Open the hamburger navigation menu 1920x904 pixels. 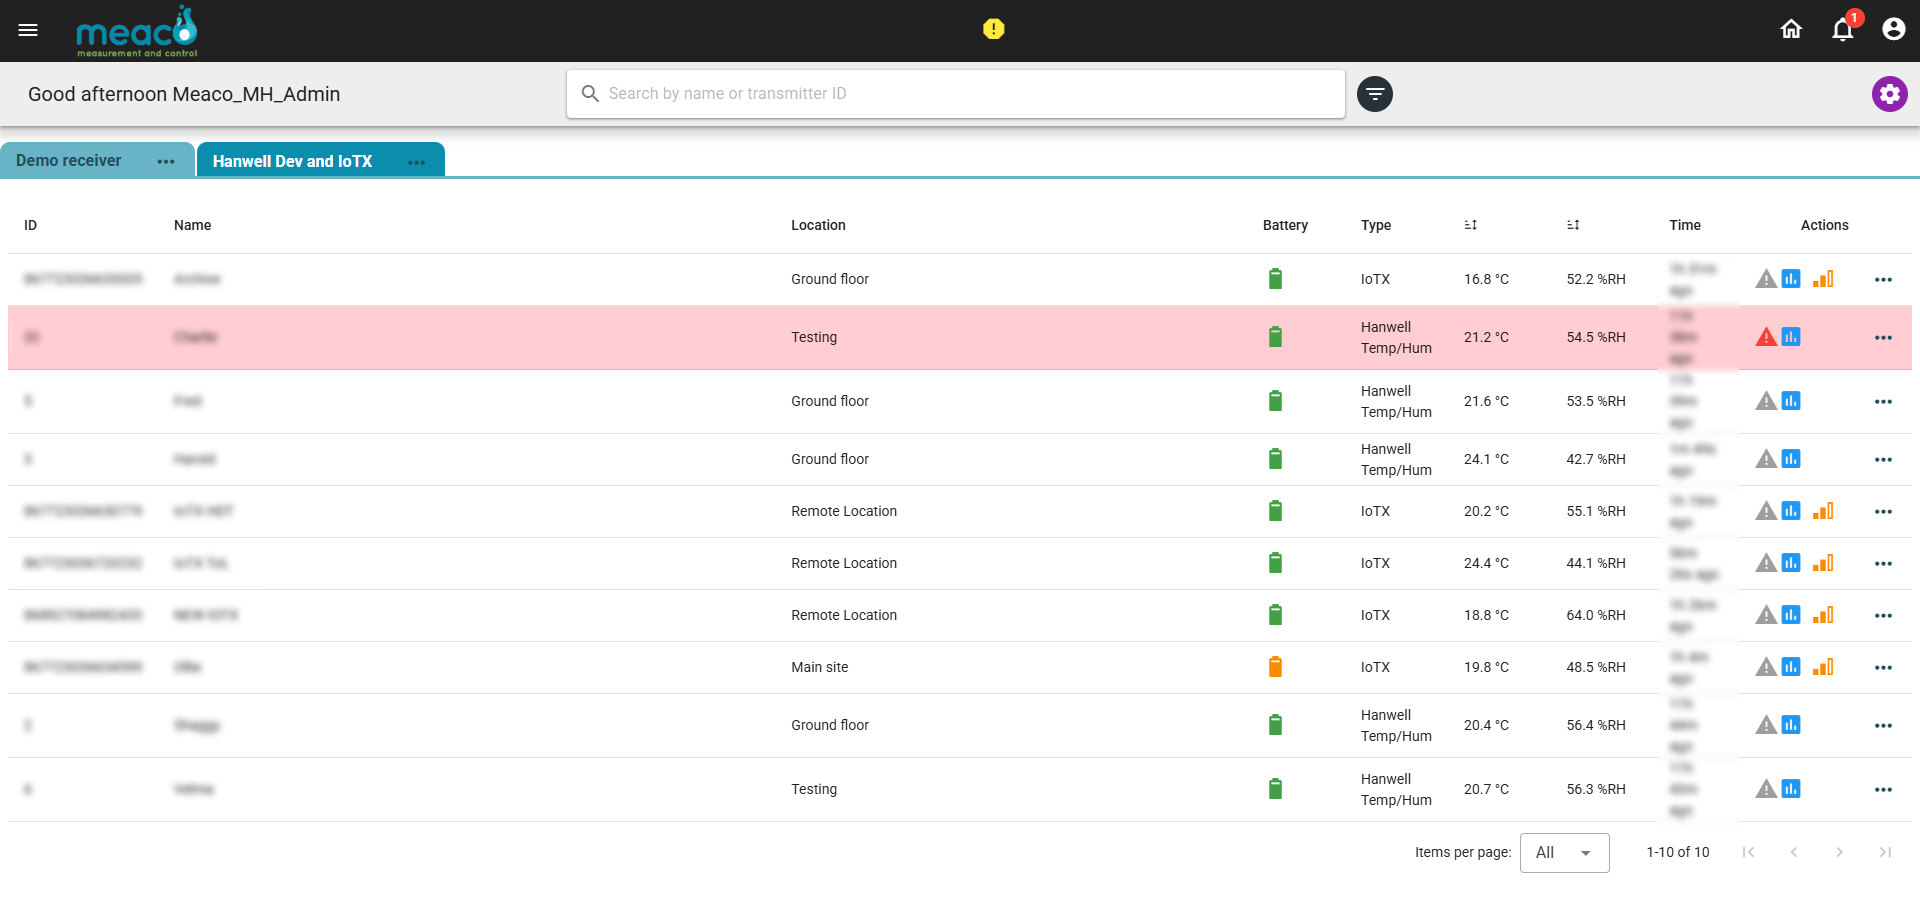pos(28,30)
